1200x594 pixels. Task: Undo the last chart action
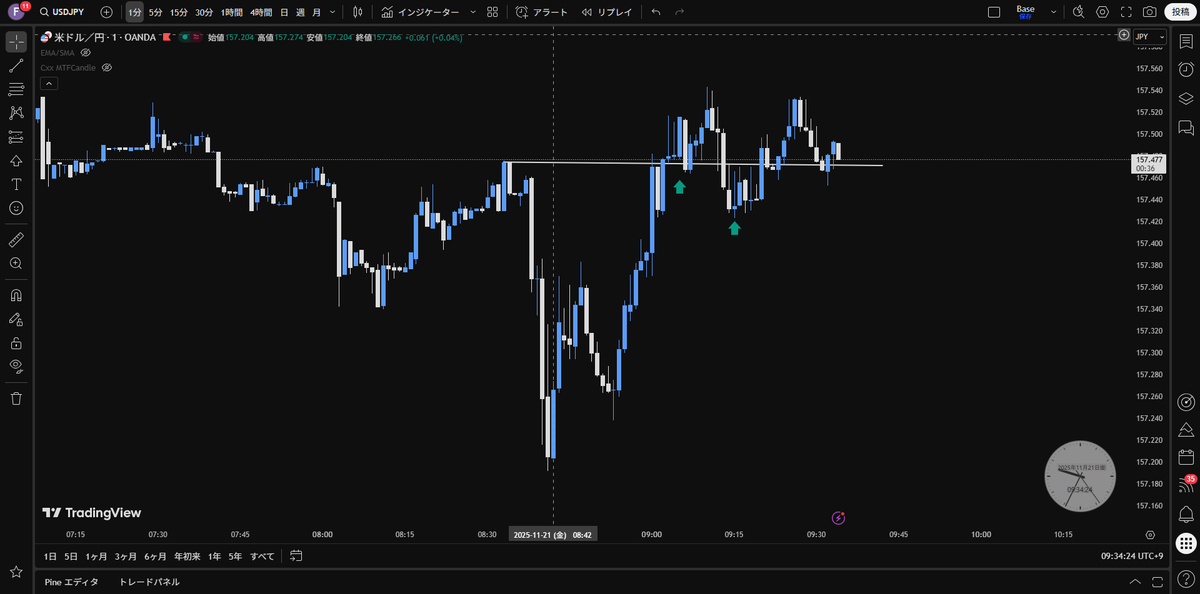coord(656,12)
